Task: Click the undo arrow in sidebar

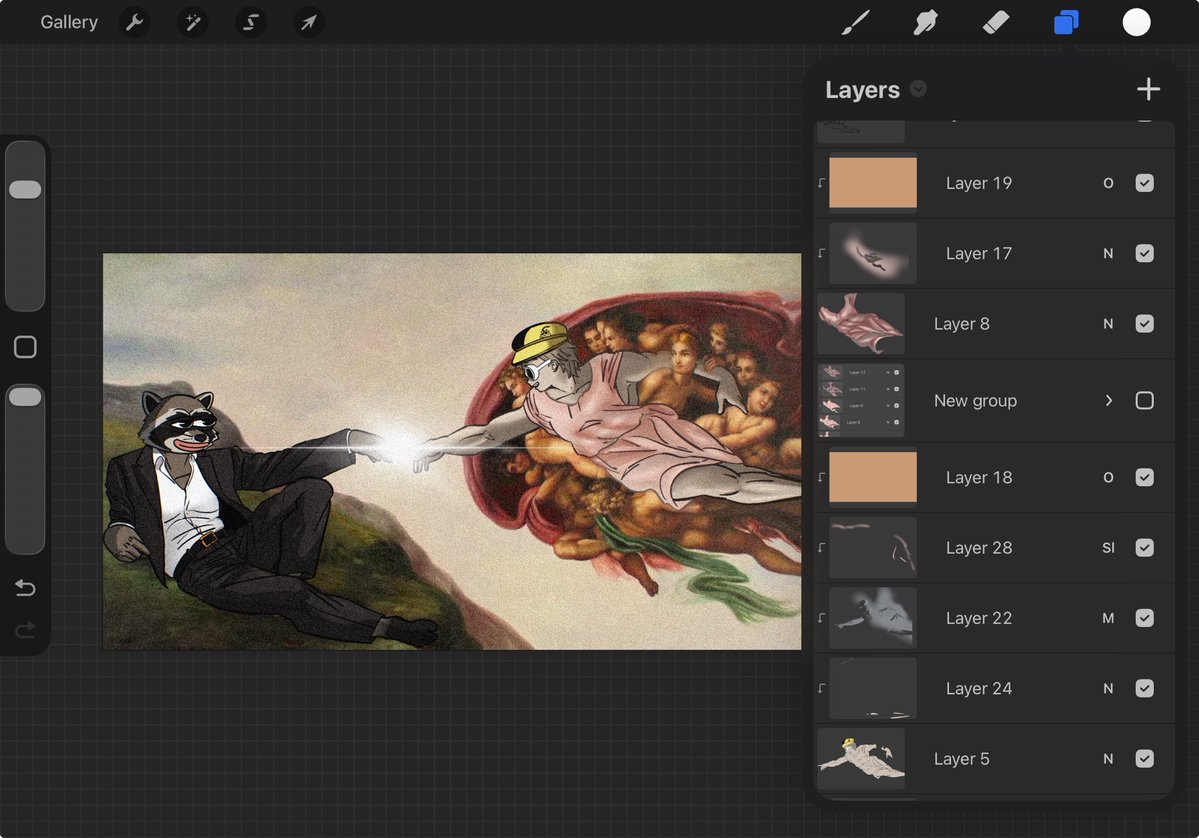Action: pos(25,587)
